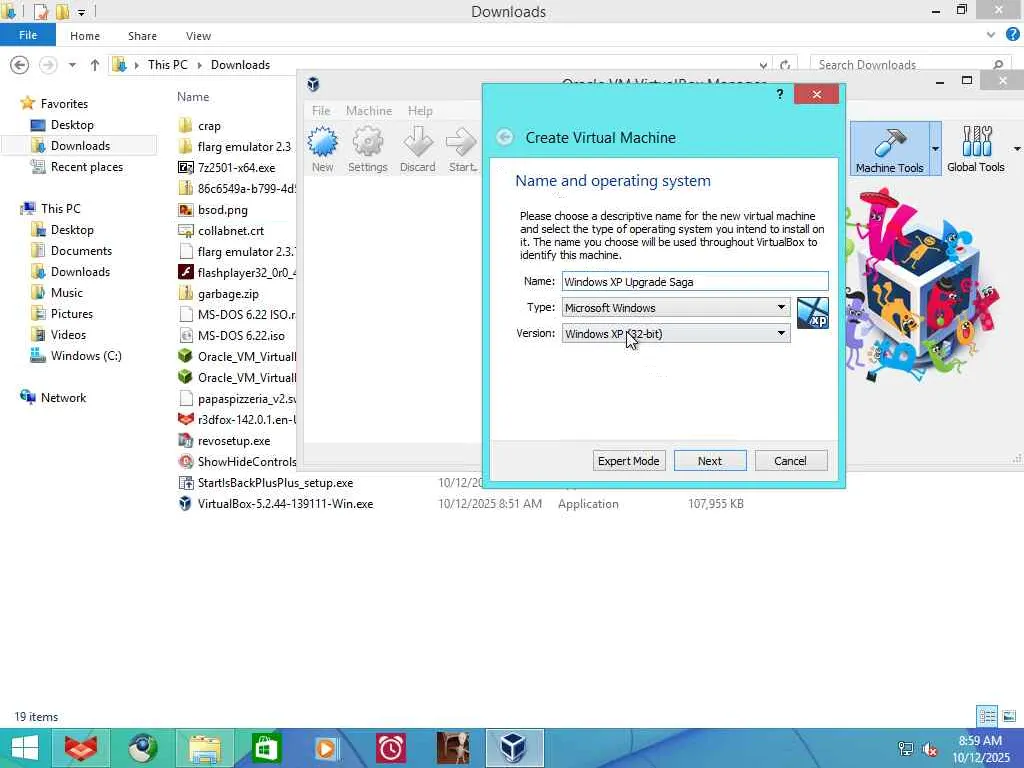
Task: Open VirtualBox Machine menu
Action: (369, 110)
